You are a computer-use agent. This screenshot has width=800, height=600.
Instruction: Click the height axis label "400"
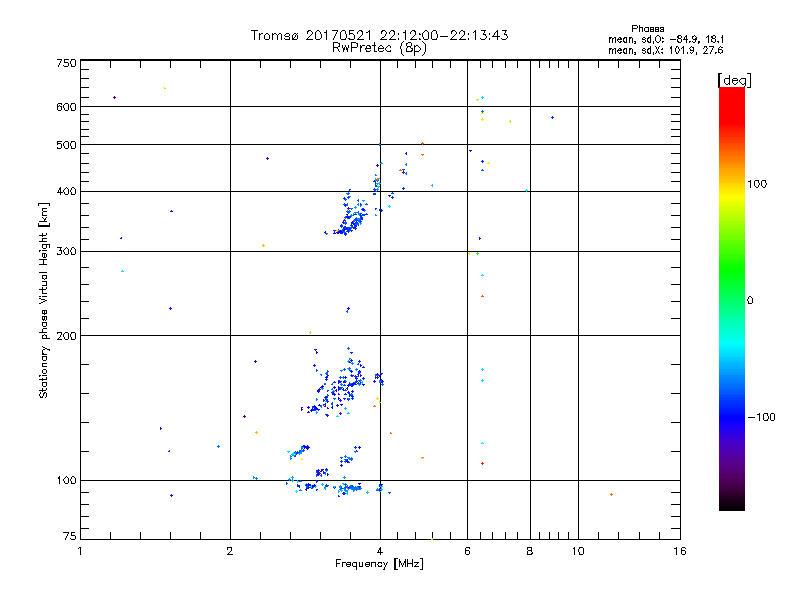66,191
